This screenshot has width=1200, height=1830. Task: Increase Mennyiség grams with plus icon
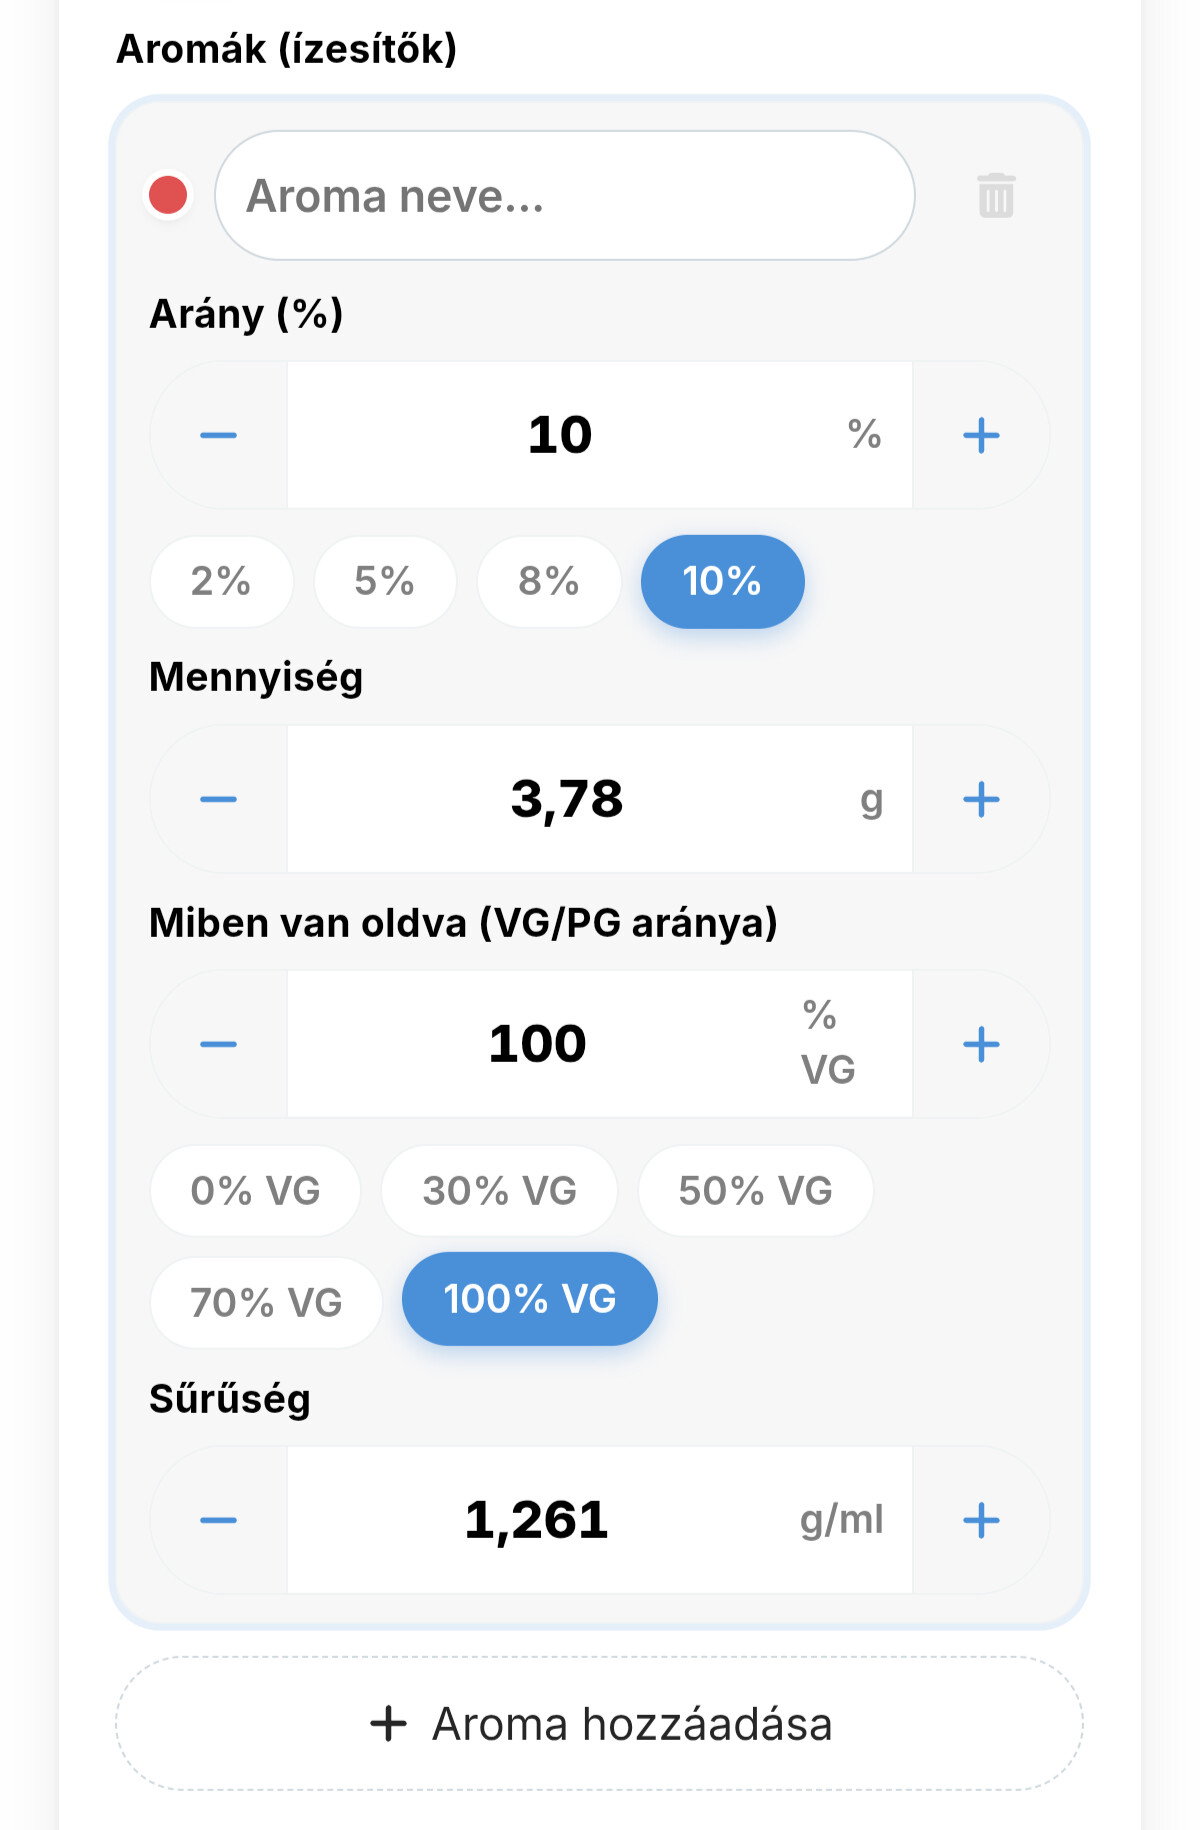981,799
